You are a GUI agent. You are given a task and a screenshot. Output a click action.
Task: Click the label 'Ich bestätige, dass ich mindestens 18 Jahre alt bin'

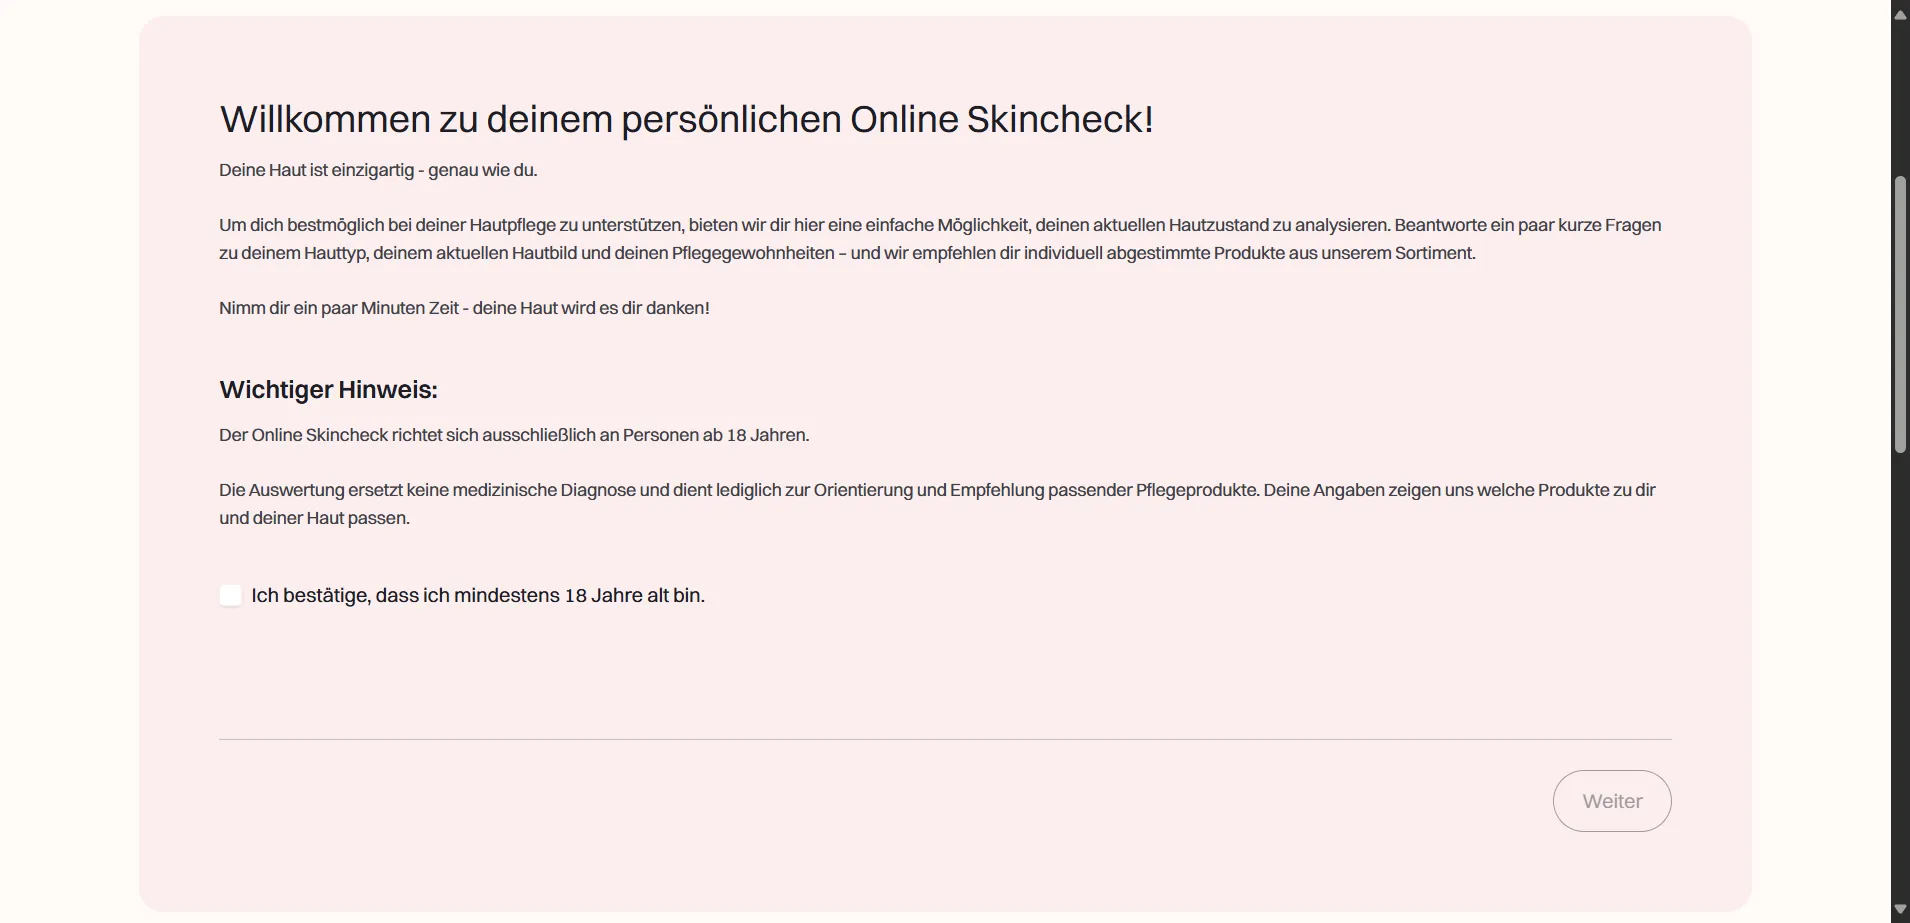pos(478,596)
